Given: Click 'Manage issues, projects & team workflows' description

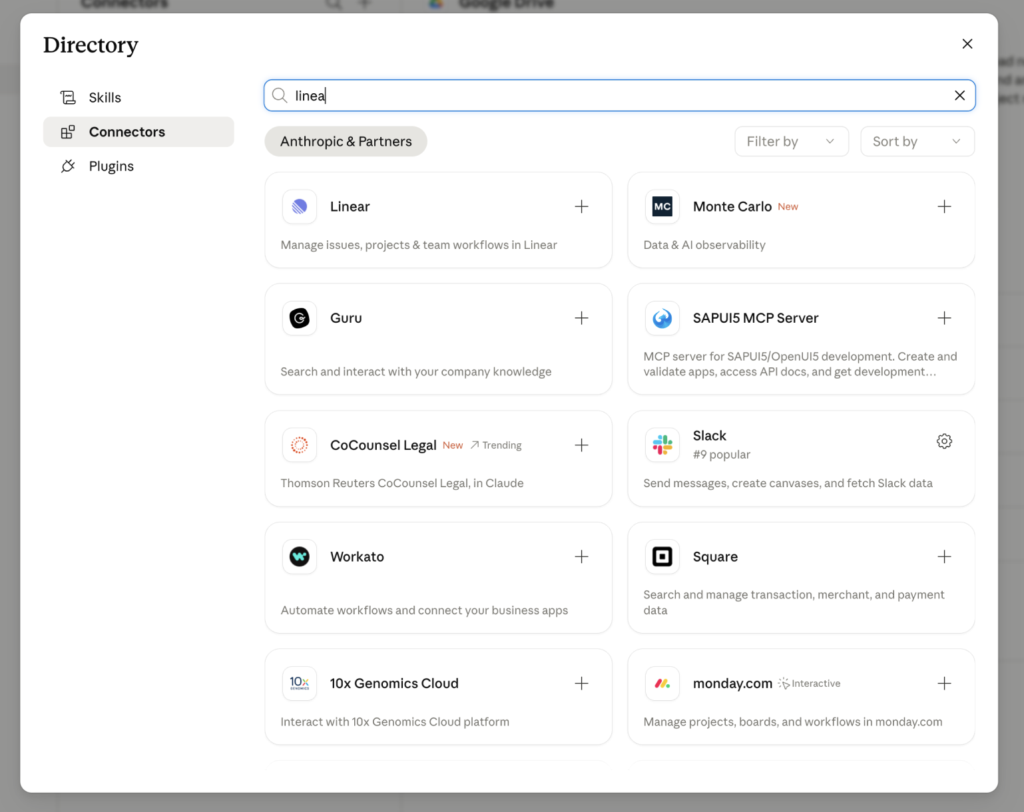Looking at the screenshot, I should pyautogui.click(x=419, y=245).
